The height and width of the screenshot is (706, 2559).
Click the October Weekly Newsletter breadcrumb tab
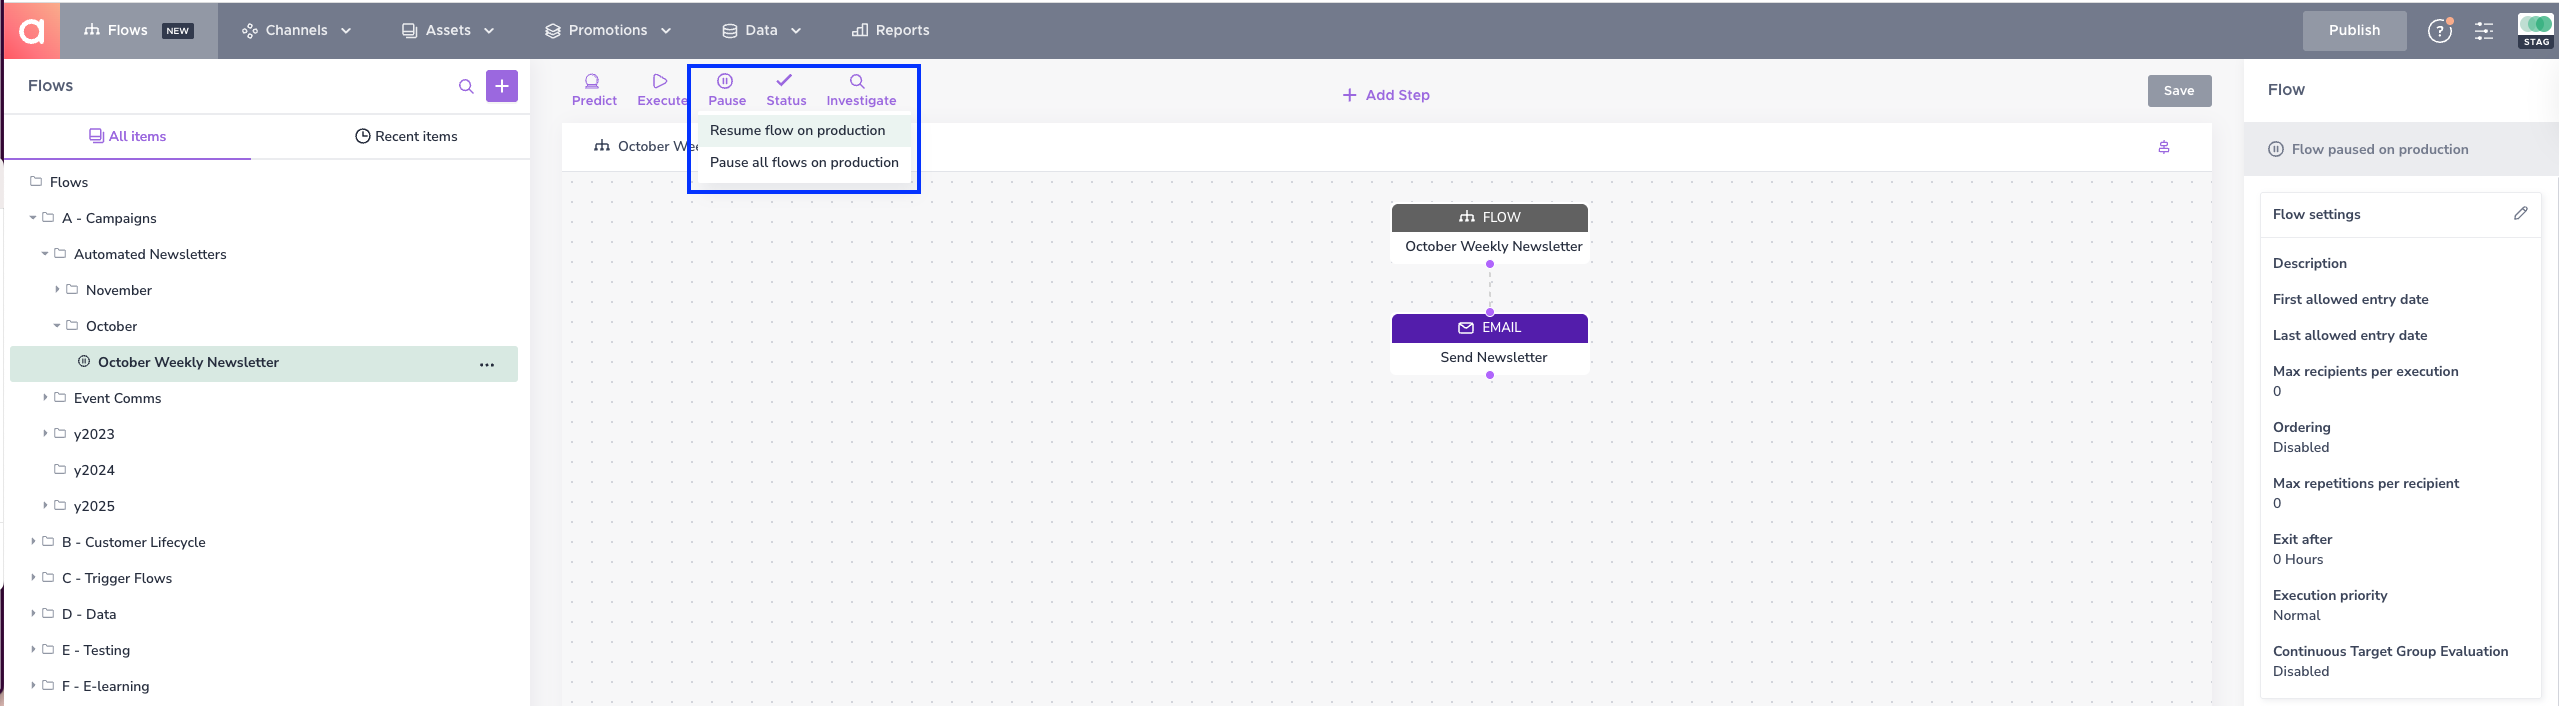(x=644, y=147)
